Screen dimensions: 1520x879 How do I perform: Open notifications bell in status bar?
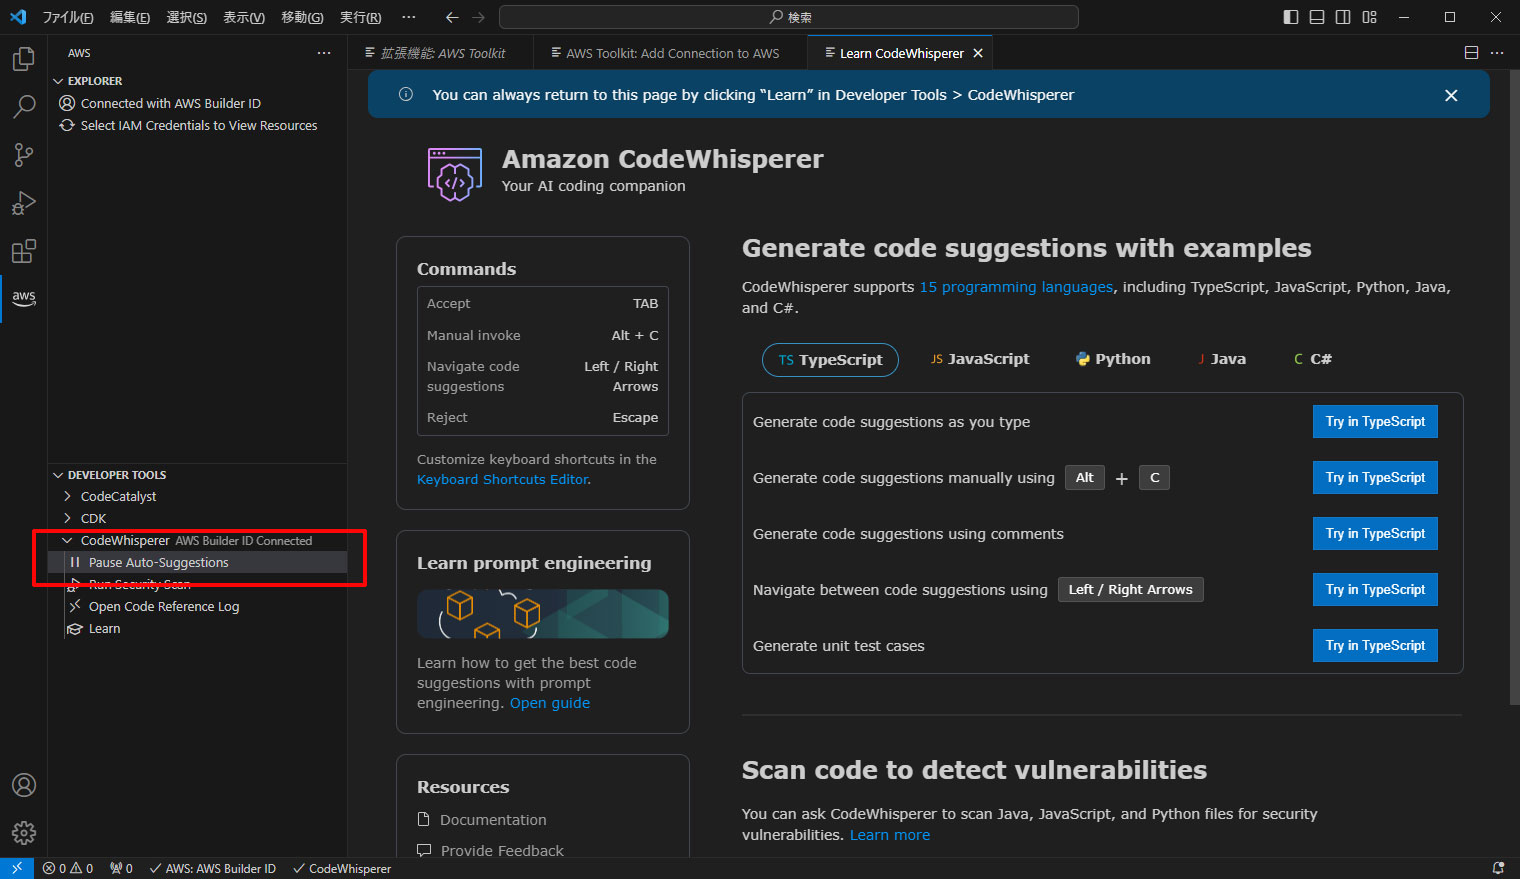[1498, 868]
